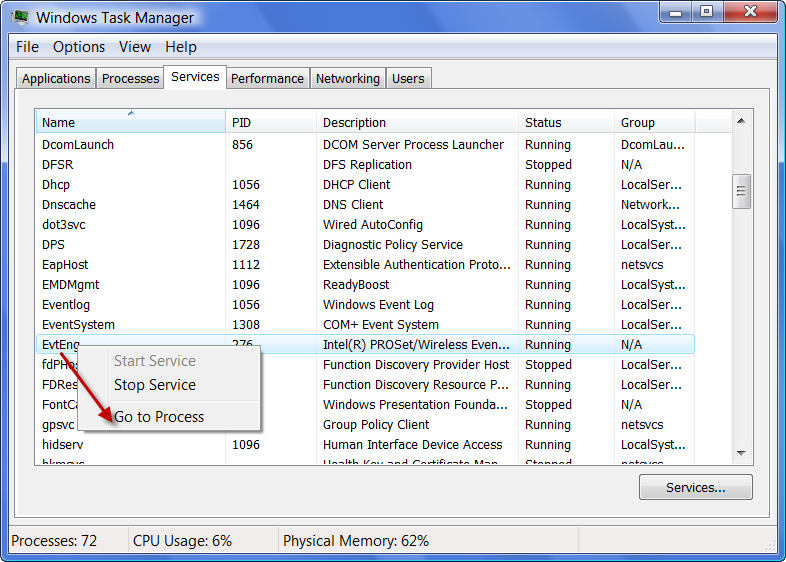Click PID 1112 cell
Image resolution: width=786 pixels, height=562 pixels.
point(246,265)
